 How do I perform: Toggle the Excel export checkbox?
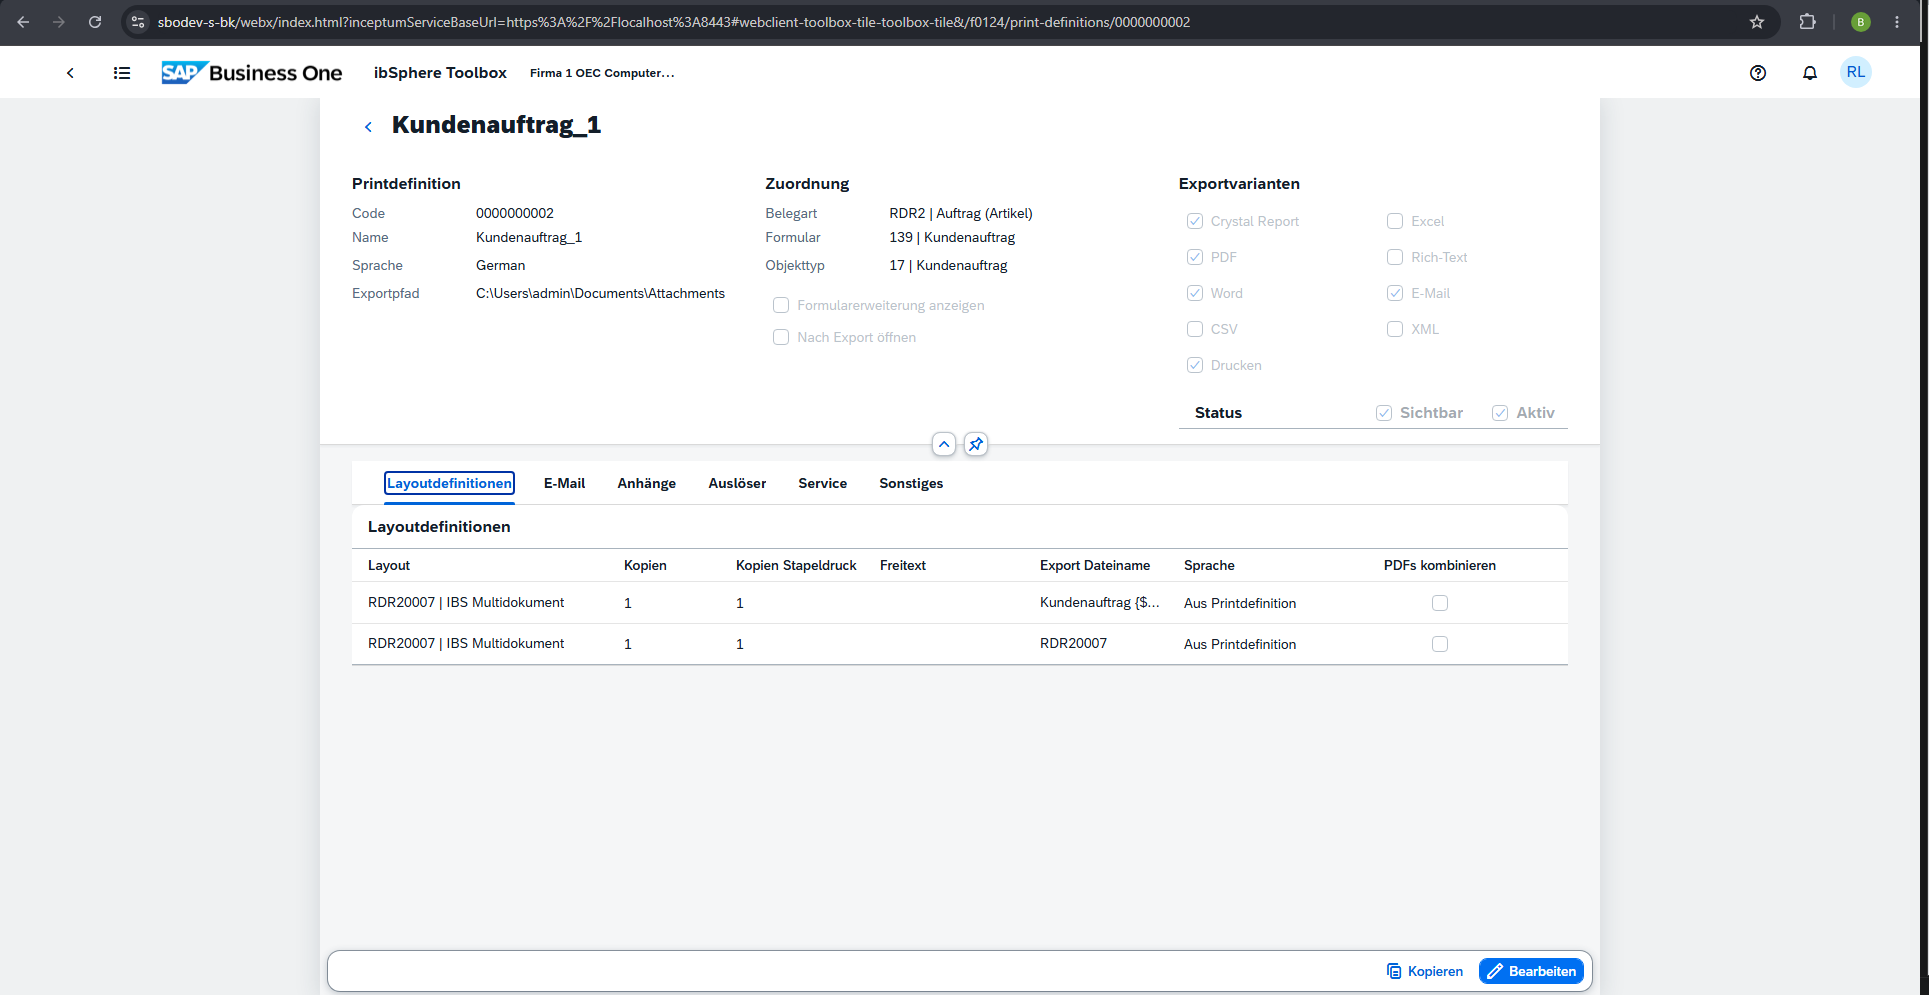1395,221
